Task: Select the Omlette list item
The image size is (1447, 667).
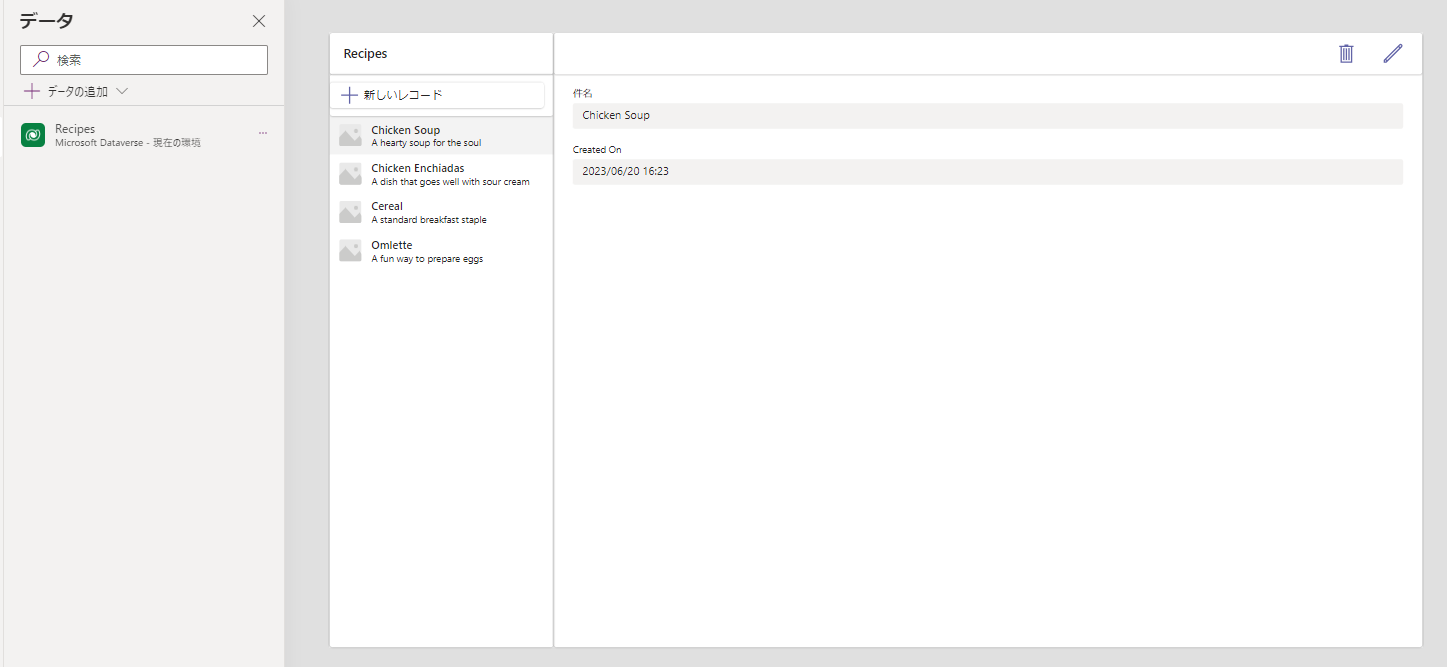Action: pyautogui.click(x=441, y=251)
